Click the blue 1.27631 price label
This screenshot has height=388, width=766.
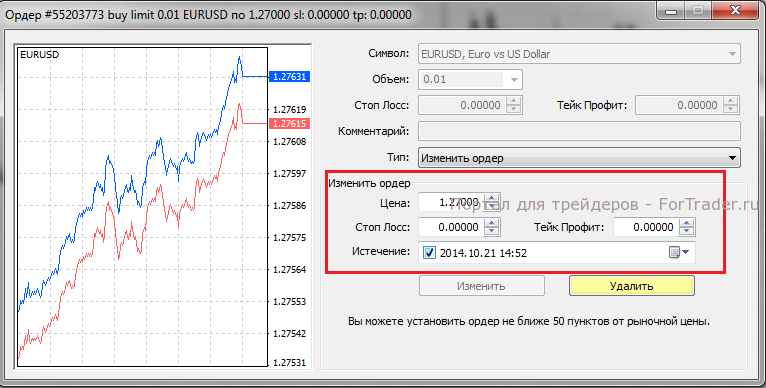289,77
